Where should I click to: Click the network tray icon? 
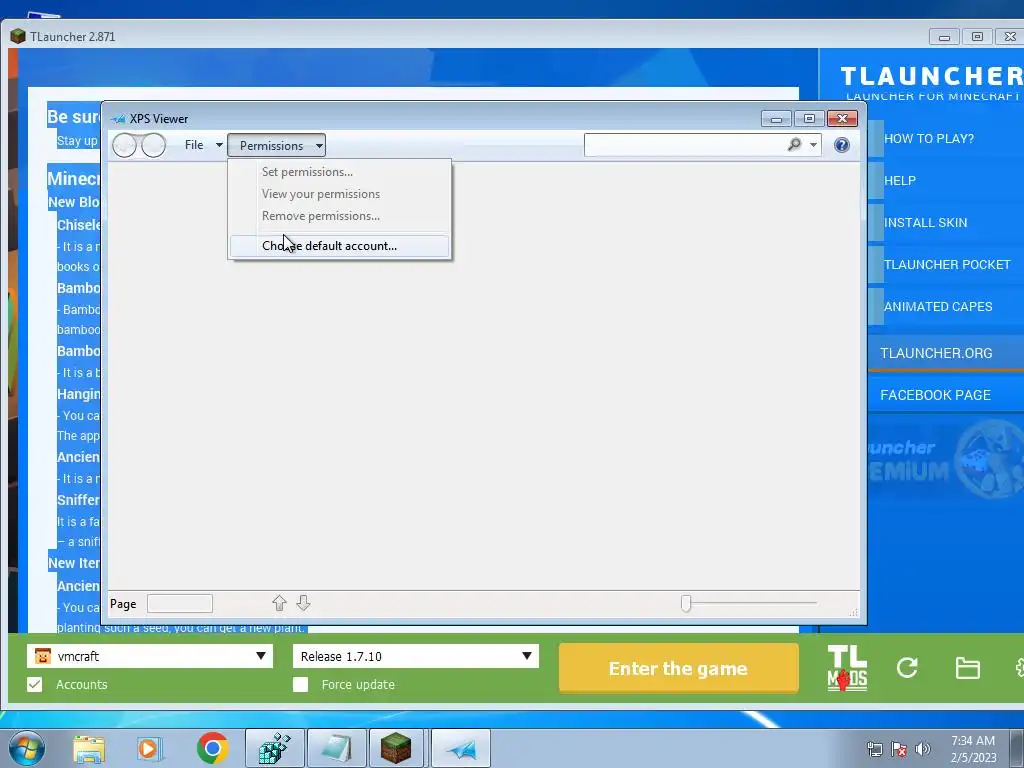point(874,749)
